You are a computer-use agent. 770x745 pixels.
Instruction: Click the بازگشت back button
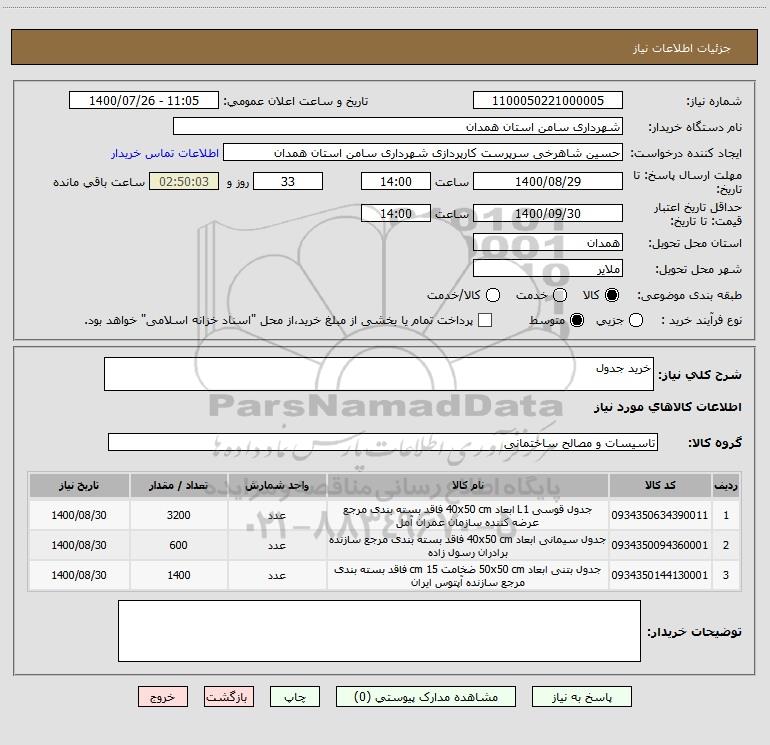pyautogui.click(x=229, y=697)
